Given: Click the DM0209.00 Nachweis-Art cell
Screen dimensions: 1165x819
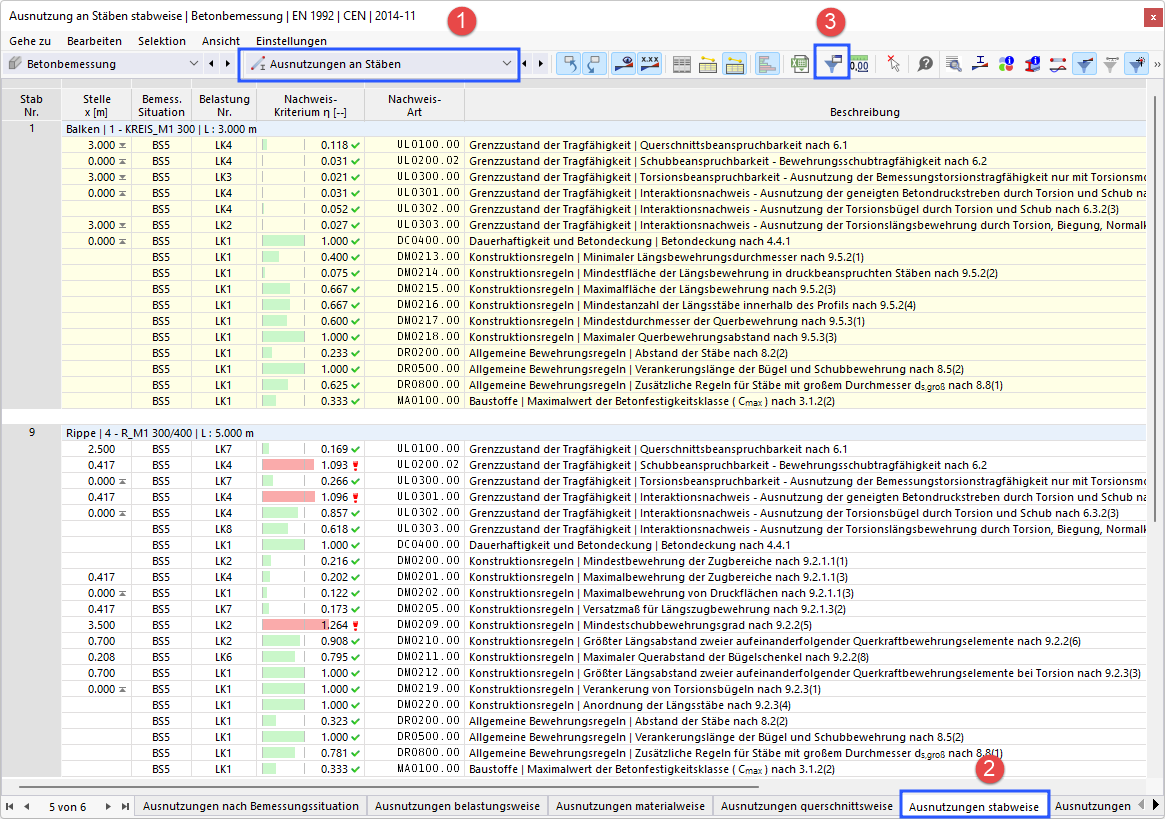Looking at the screenshot, I should point(414,625).
